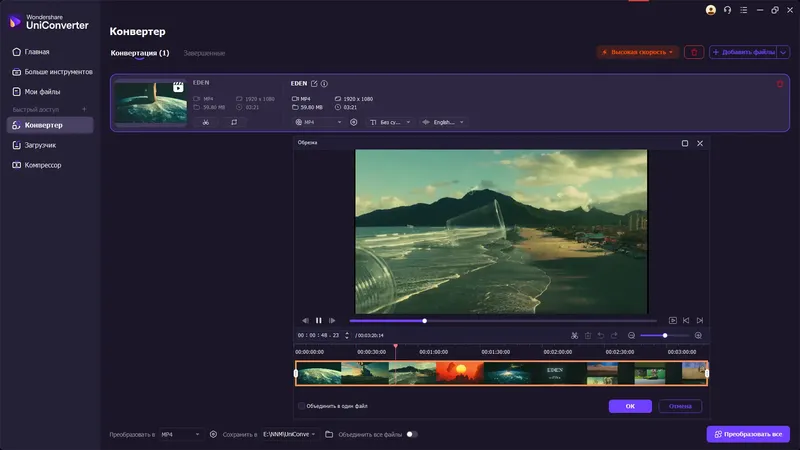The image size is (800, 450).
Task: Pause the video preview
Action: point(318,320)
